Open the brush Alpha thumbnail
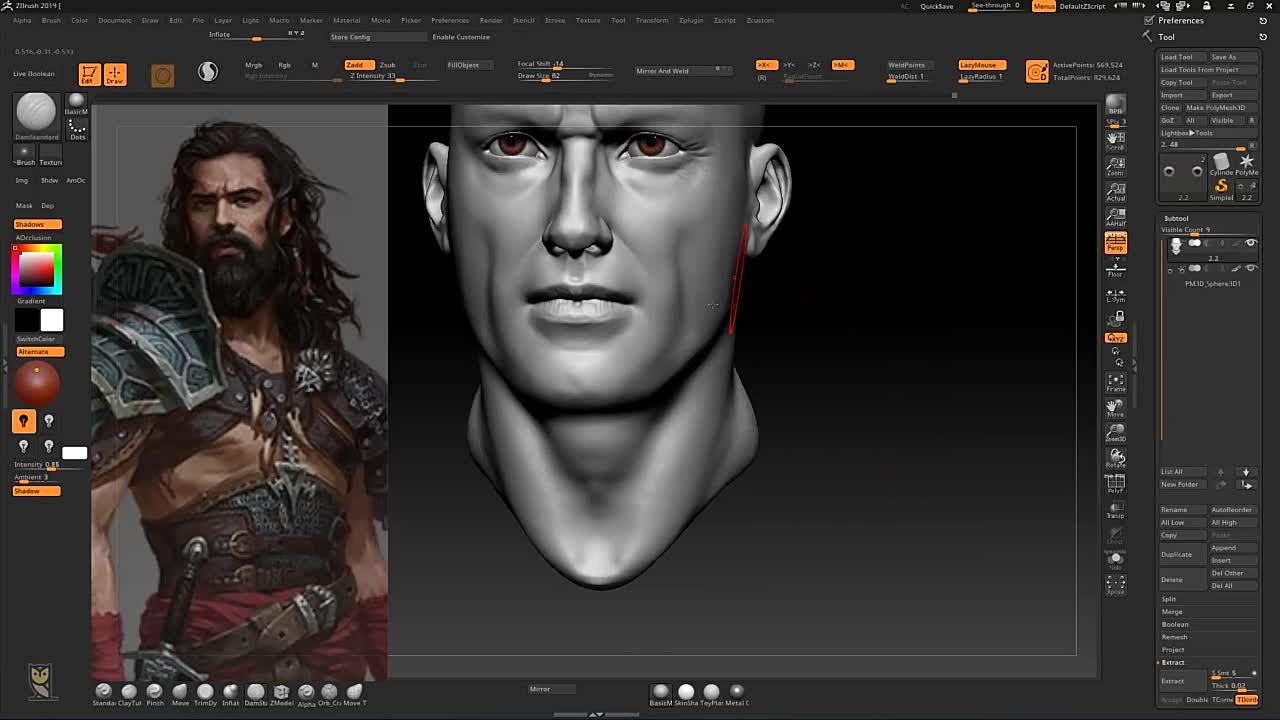Screen dimensions: 1280x720 [x=24, y=155]
